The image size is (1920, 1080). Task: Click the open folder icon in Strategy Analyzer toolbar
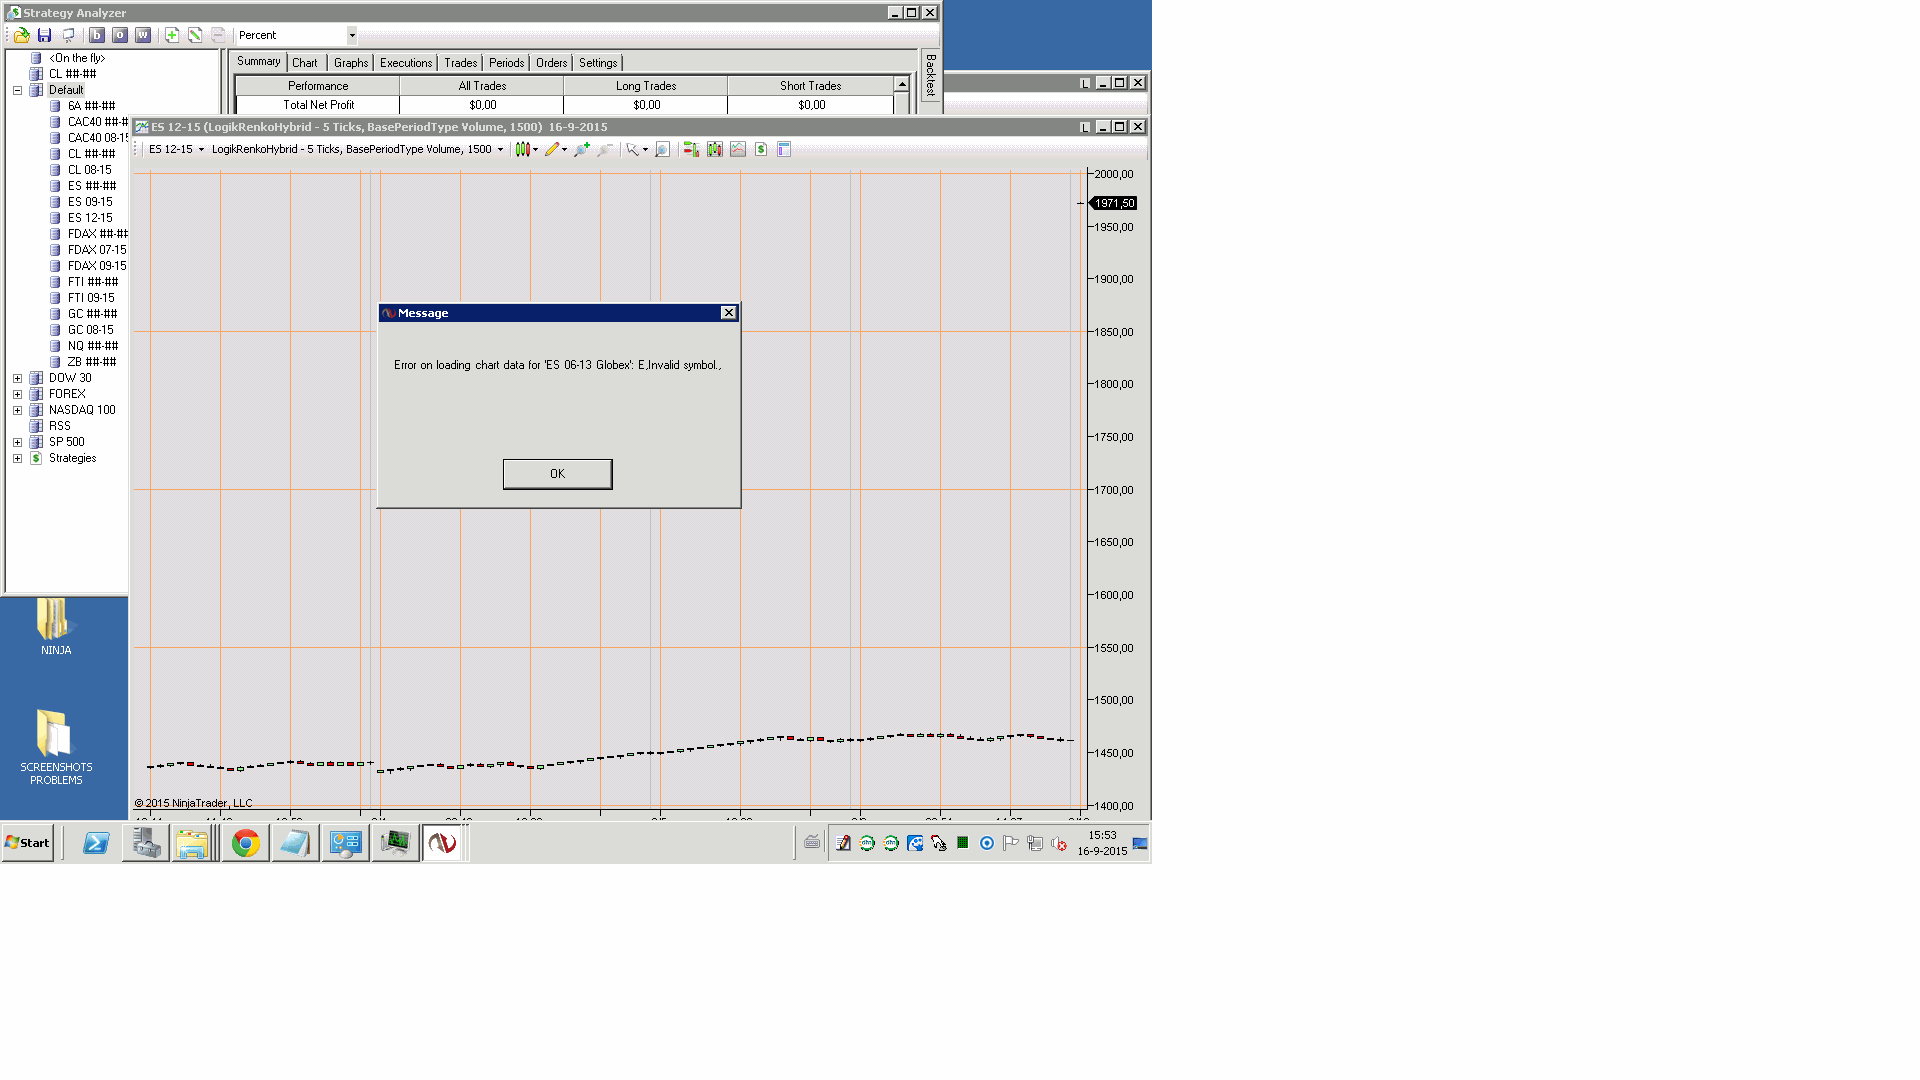pos(21,35)
